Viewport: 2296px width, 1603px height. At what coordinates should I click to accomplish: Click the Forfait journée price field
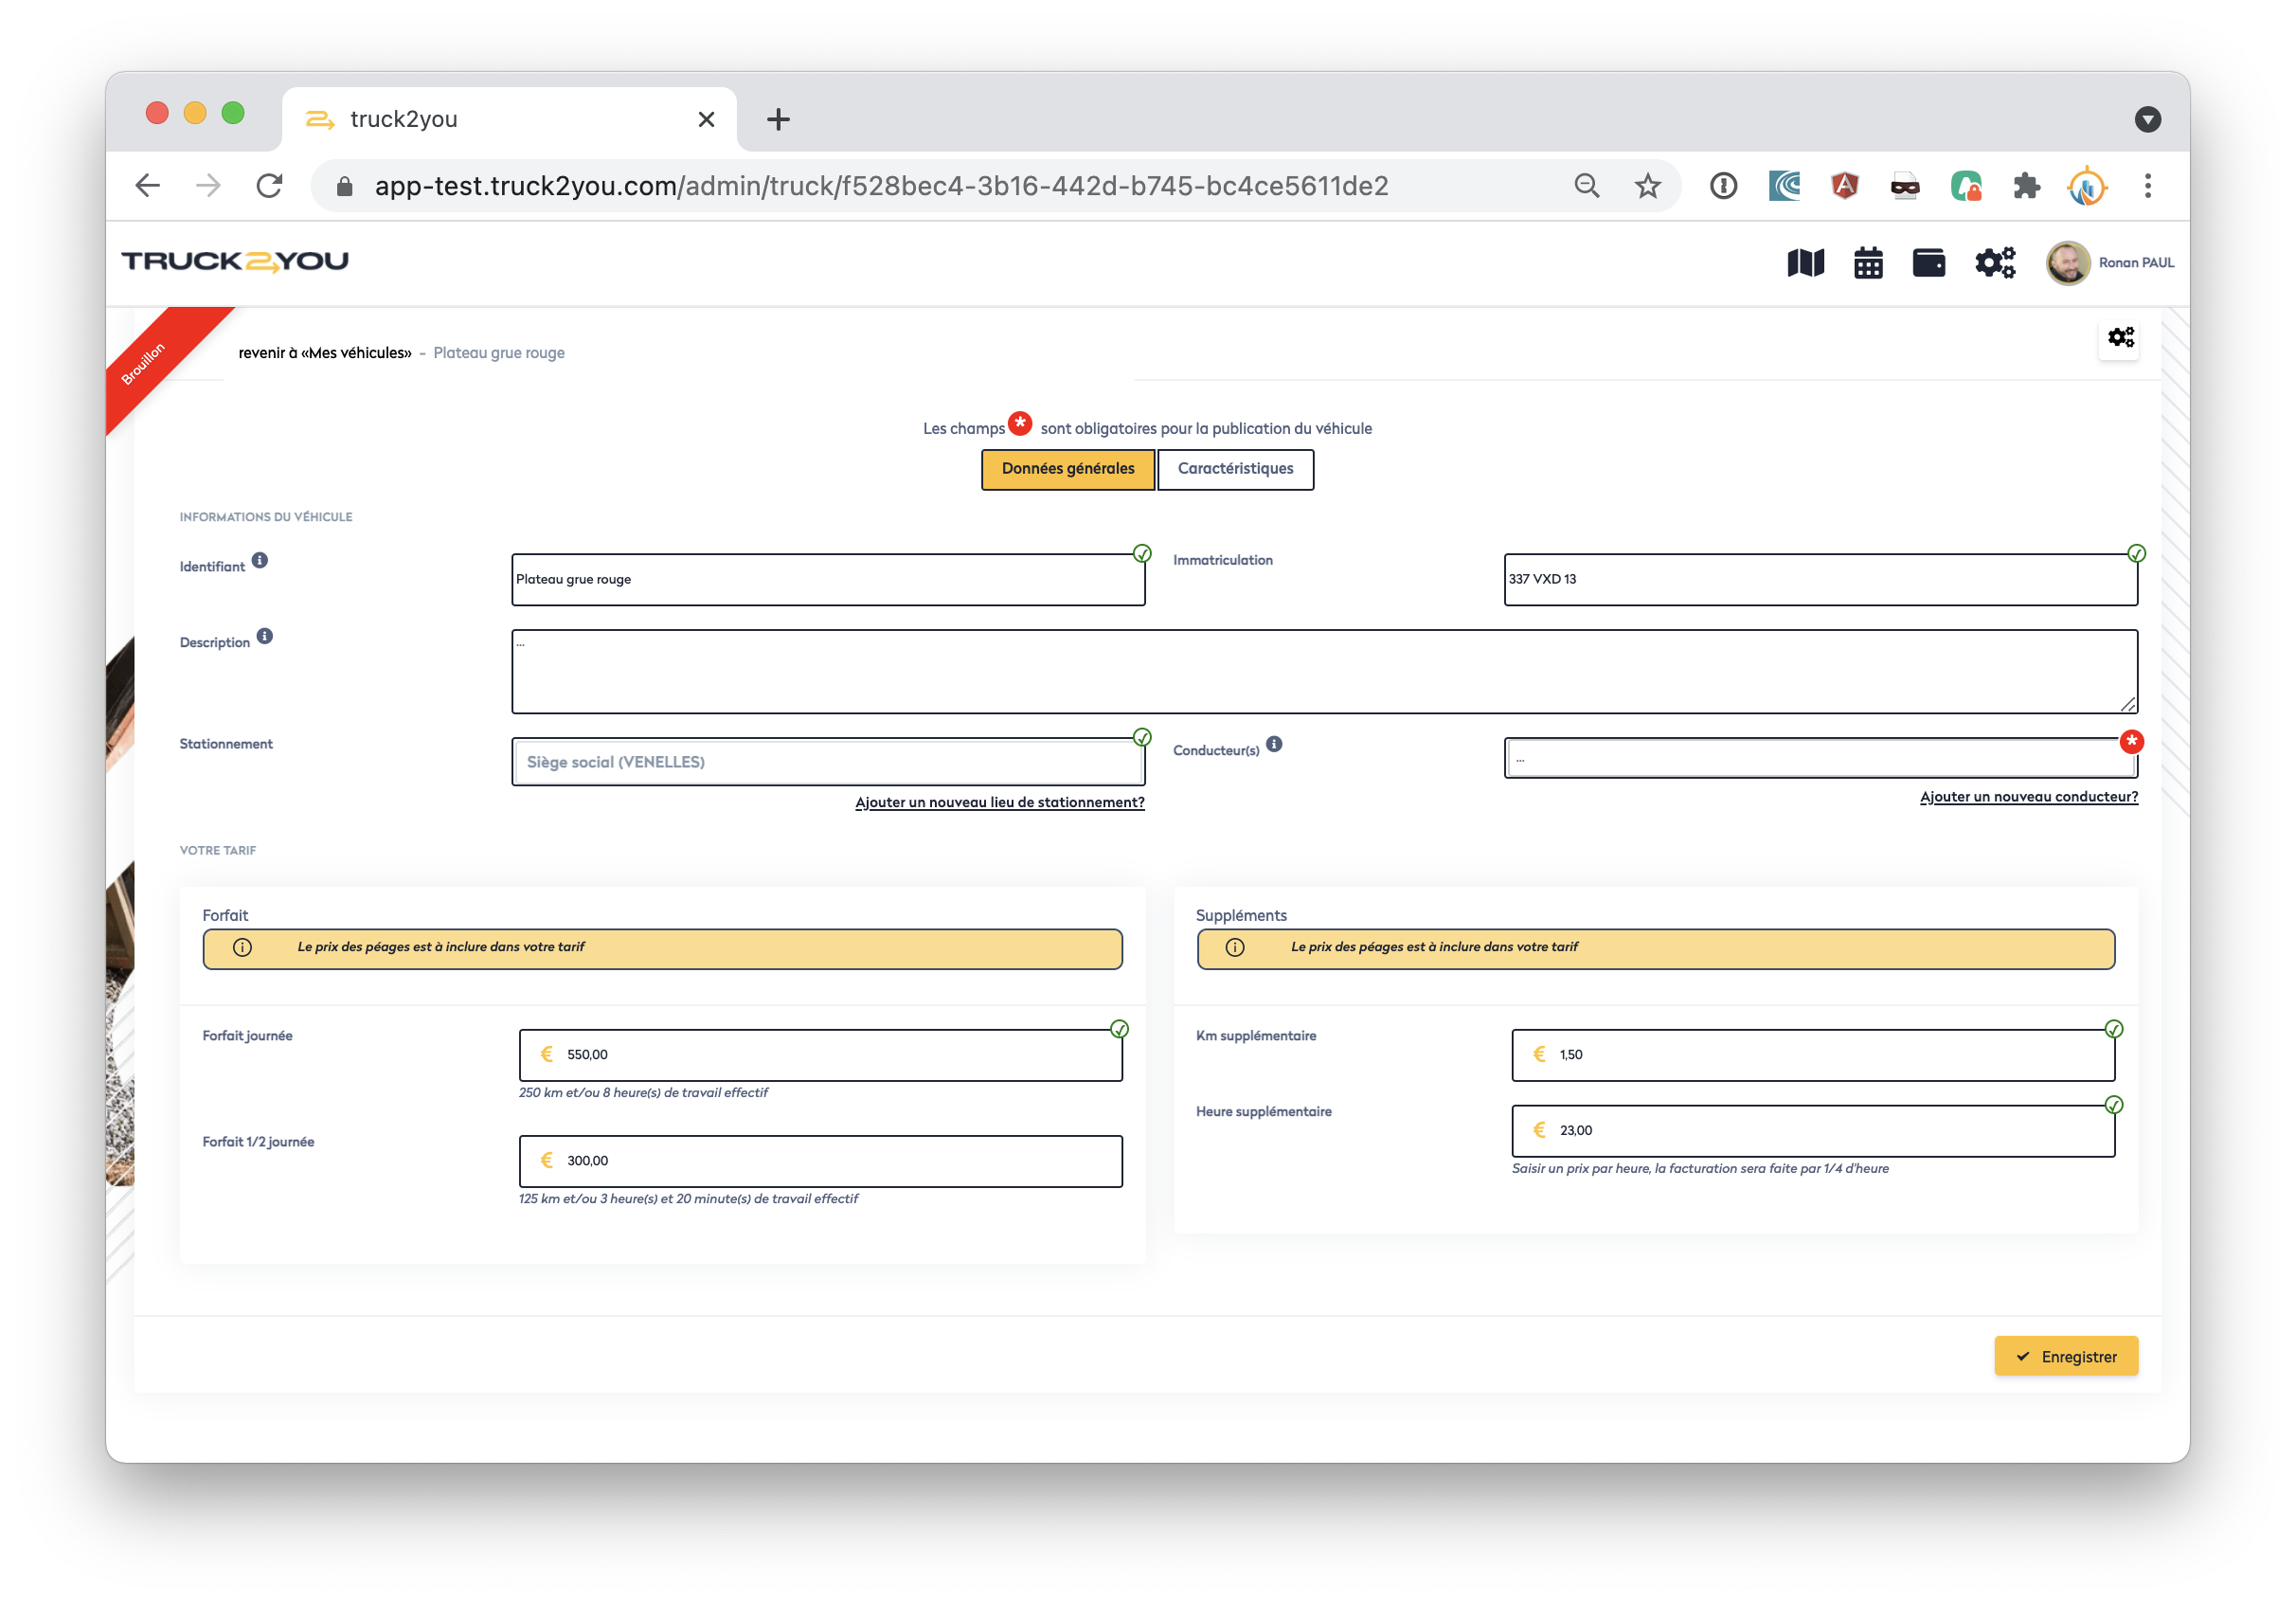(x=820, y=1055)
